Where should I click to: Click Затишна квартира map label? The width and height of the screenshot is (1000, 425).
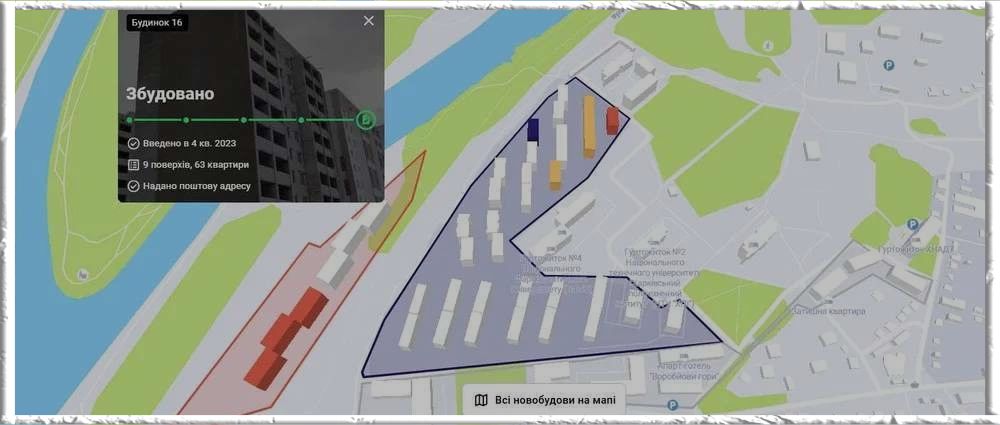pos(827,311)
